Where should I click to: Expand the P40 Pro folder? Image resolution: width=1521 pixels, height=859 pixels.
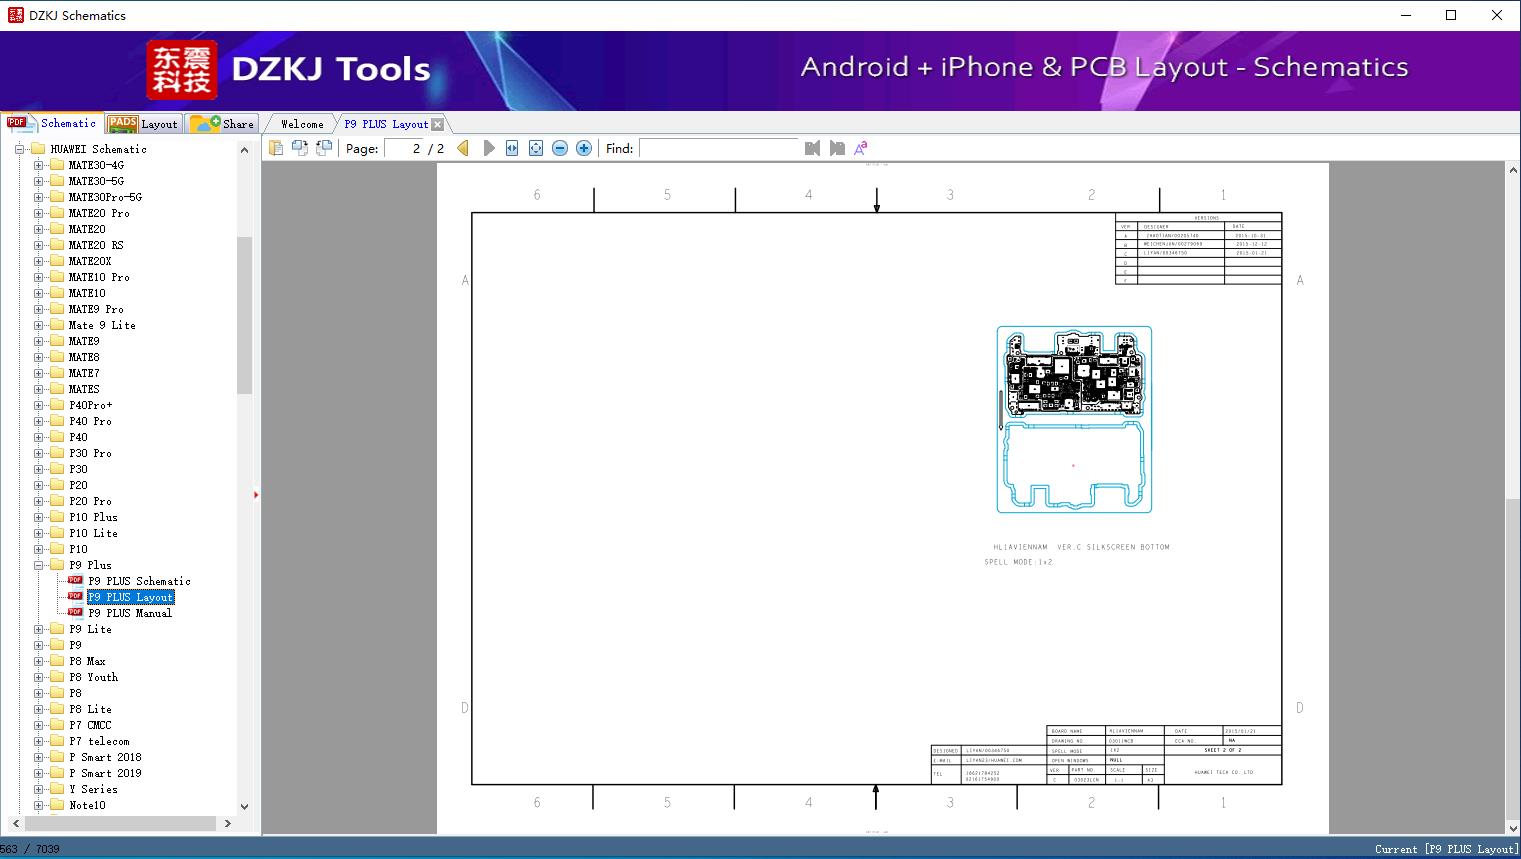pos(39,421)
